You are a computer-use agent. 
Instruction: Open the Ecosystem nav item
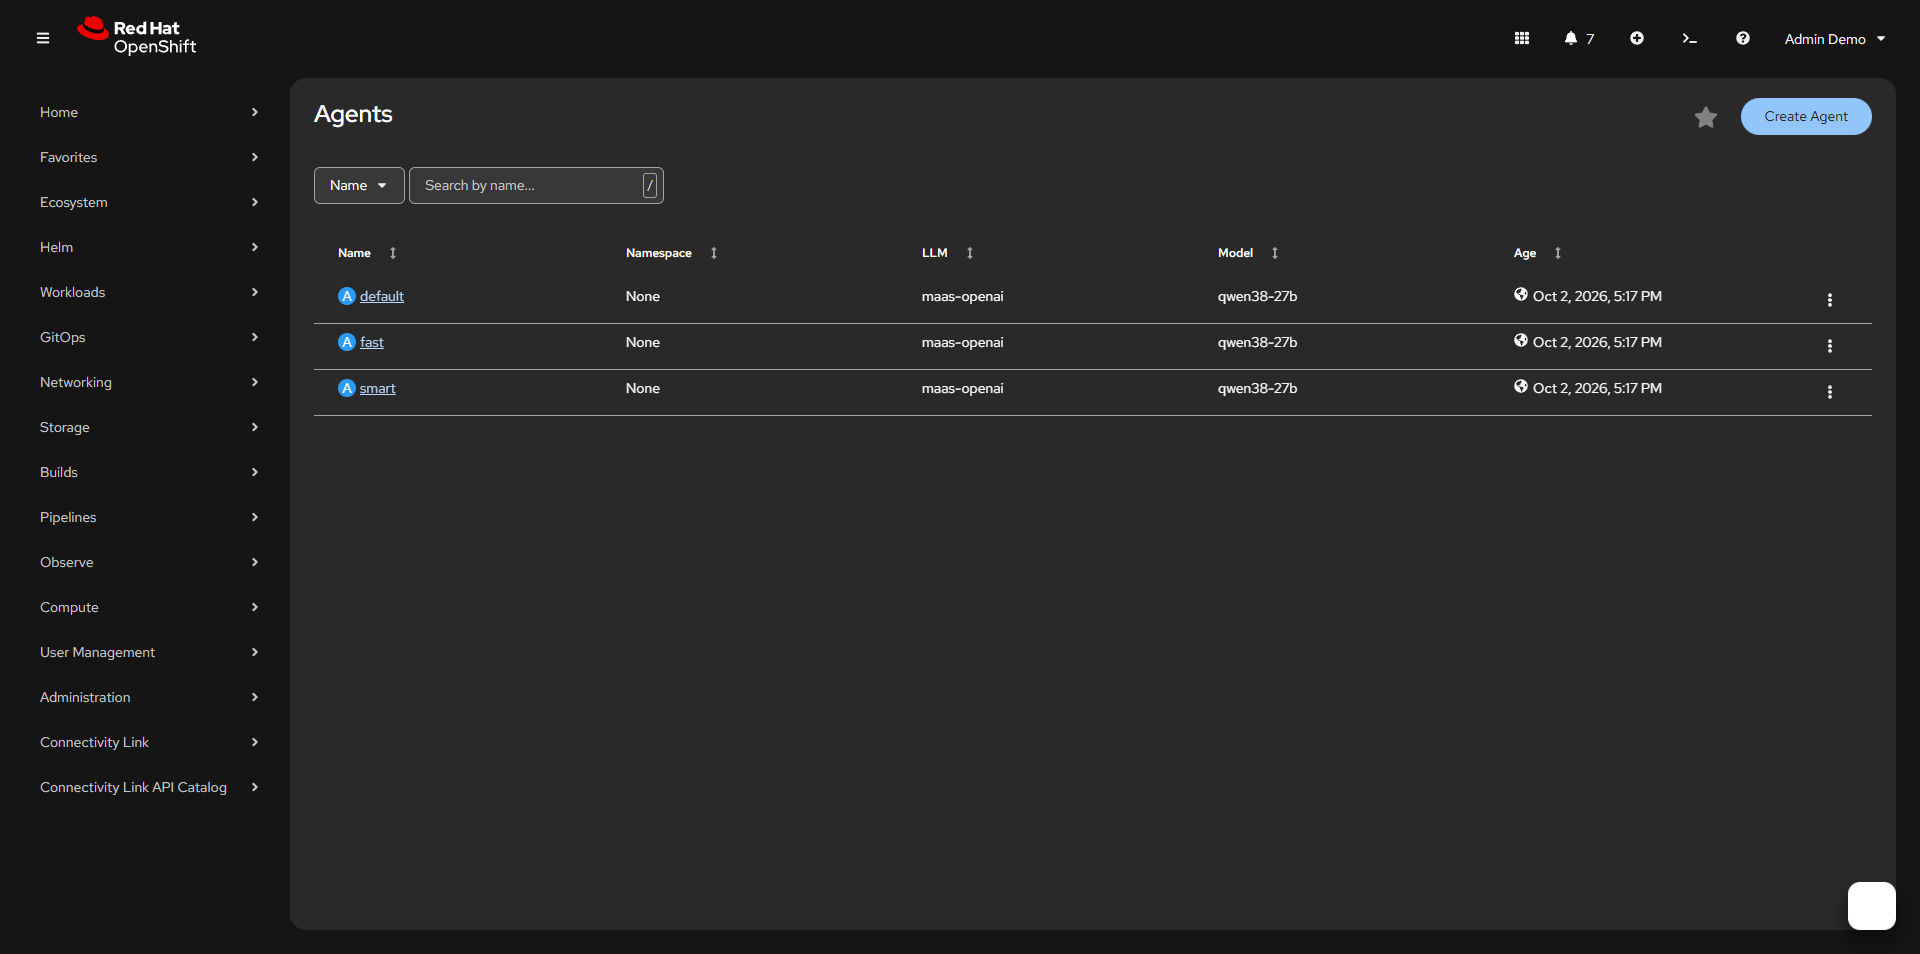pos(149,202)
